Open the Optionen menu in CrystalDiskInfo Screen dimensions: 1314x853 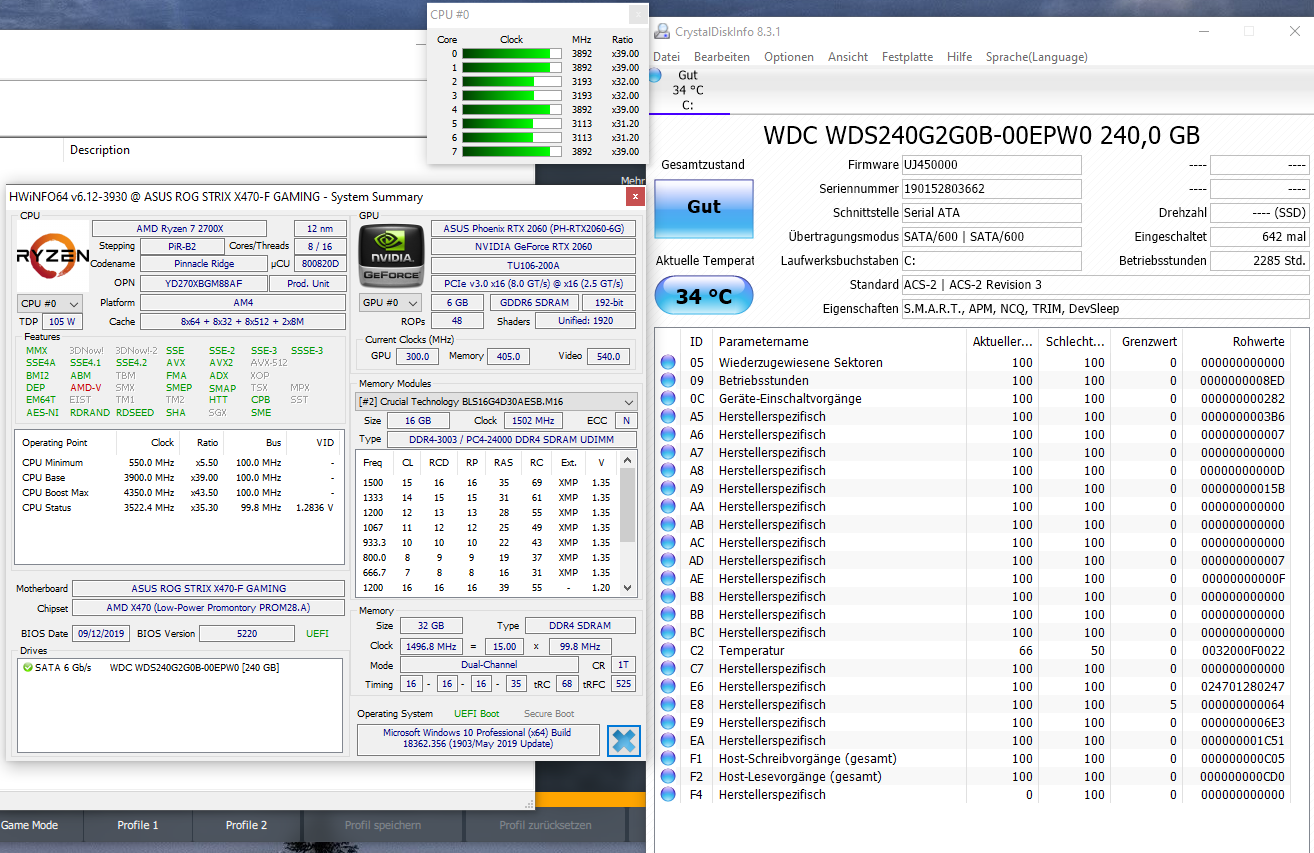[789, 57]
